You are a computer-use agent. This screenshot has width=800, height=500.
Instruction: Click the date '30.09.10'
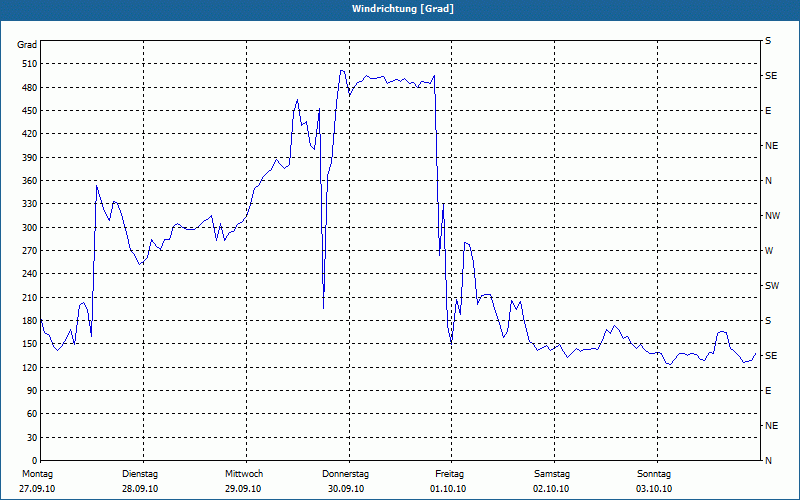pos(346,489)
